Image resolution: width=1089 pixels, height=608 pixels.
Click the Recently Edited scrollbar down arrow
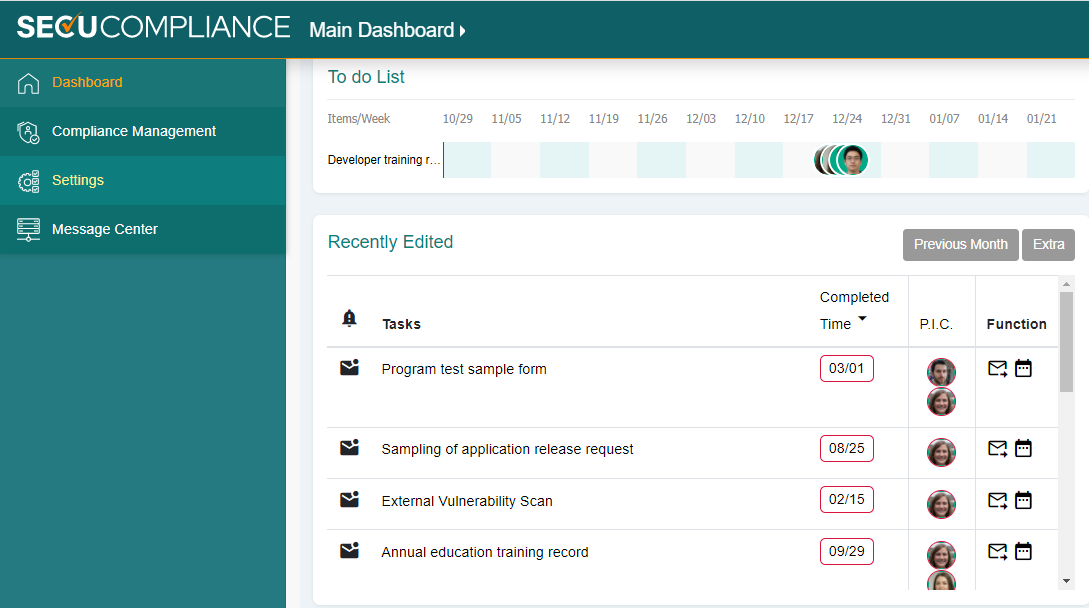coord(1066,582)
